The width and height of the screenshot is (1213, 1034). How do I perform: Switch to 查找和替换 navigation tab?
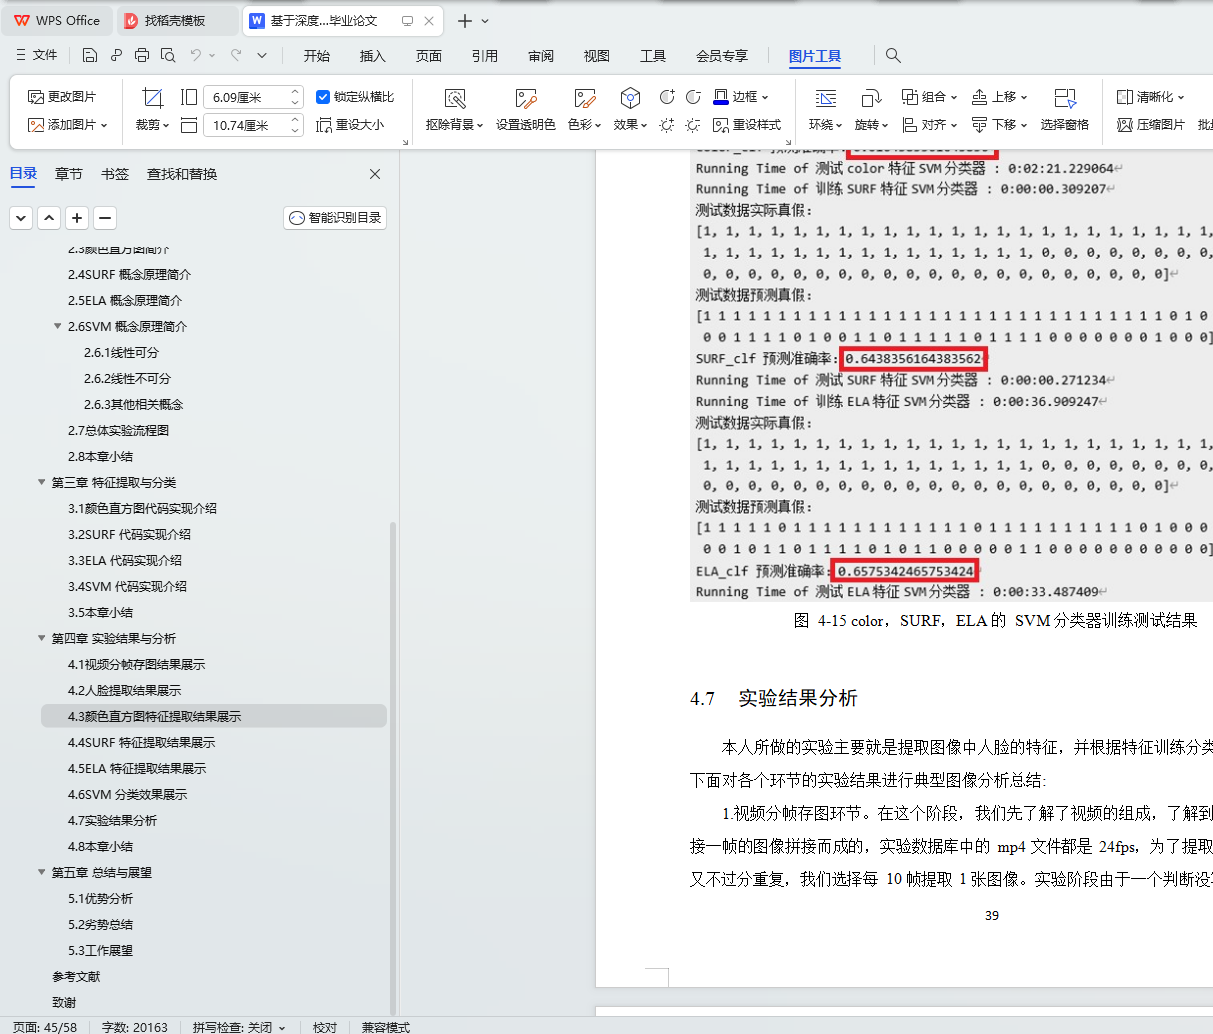[x=182, y=174]
